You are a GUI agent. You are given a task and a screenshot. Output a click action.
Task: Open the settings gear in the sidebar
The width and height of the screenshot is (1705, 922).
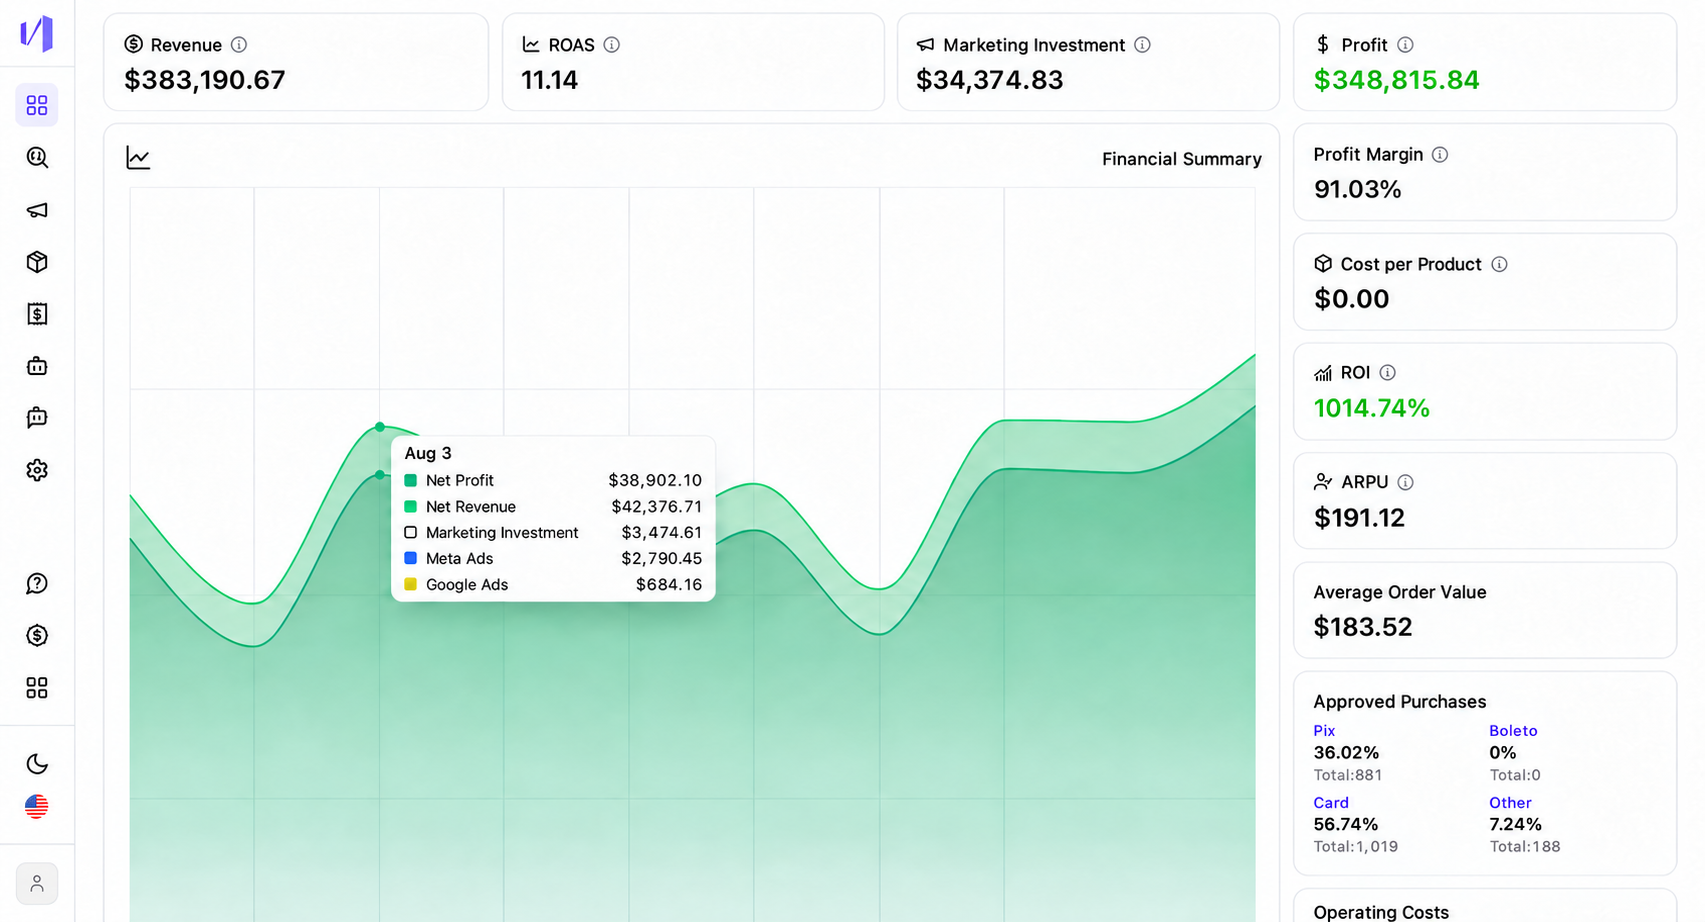pos(37,470)
